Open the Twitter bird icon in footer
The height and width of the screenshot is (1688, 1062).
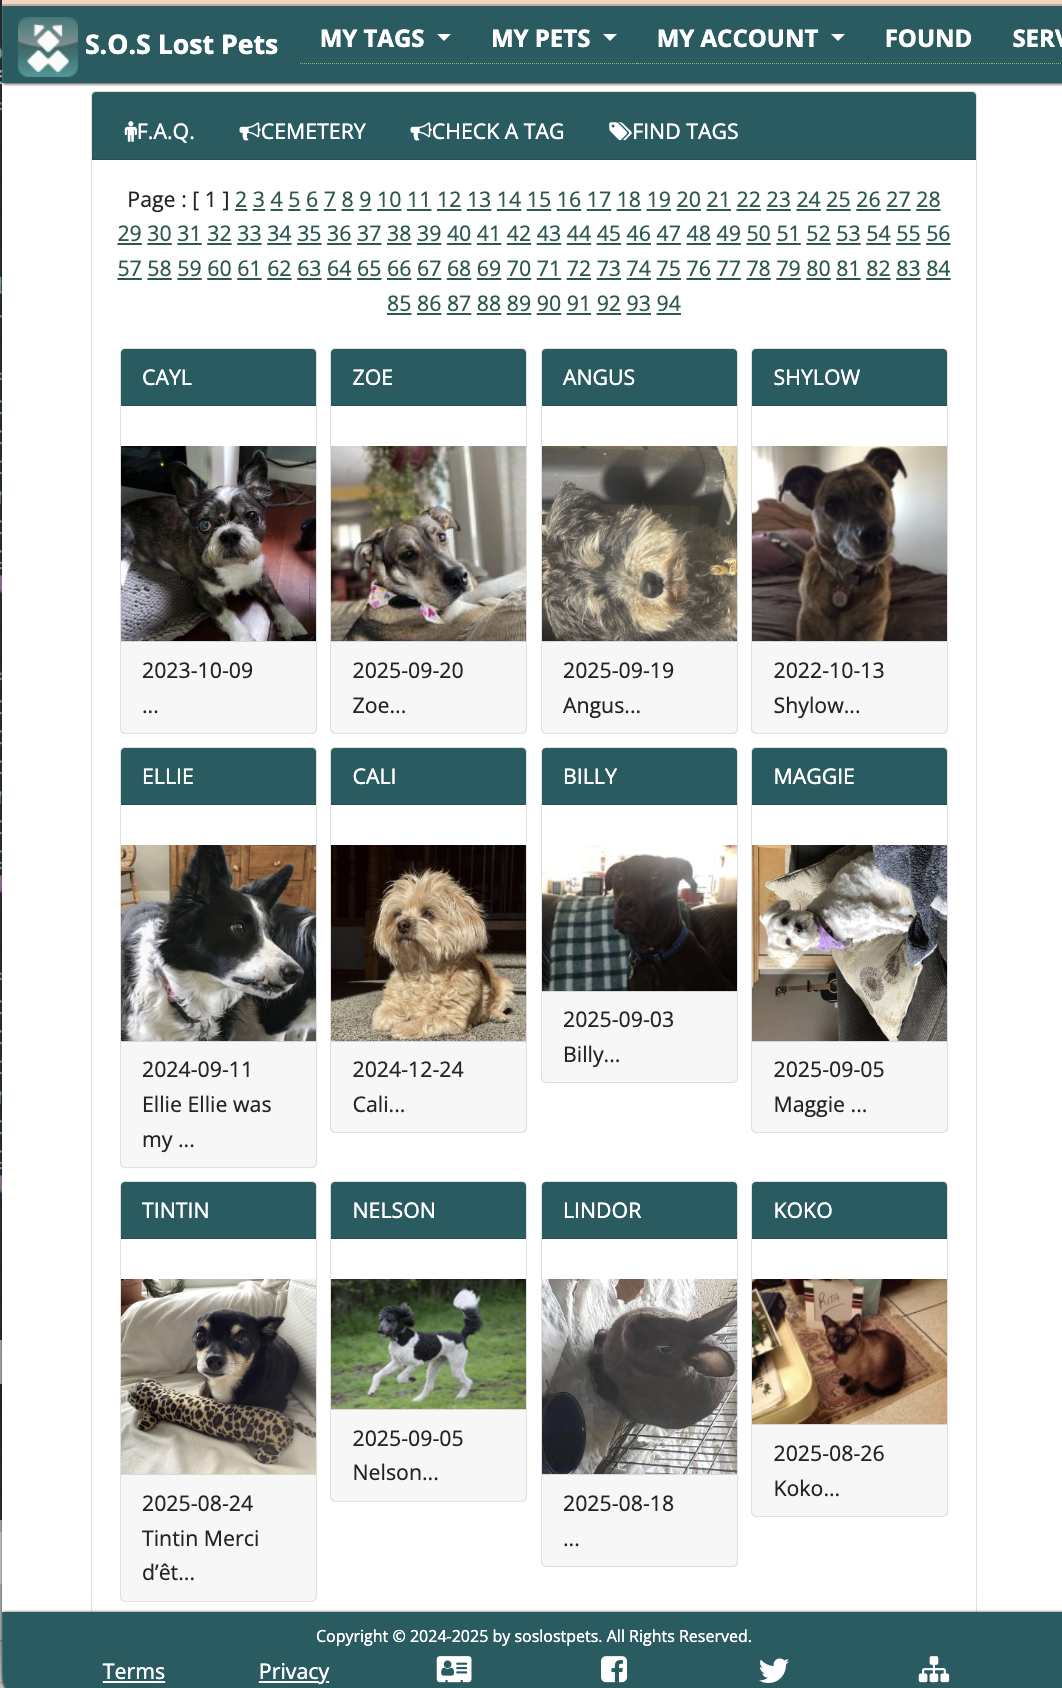(773, 1670)
